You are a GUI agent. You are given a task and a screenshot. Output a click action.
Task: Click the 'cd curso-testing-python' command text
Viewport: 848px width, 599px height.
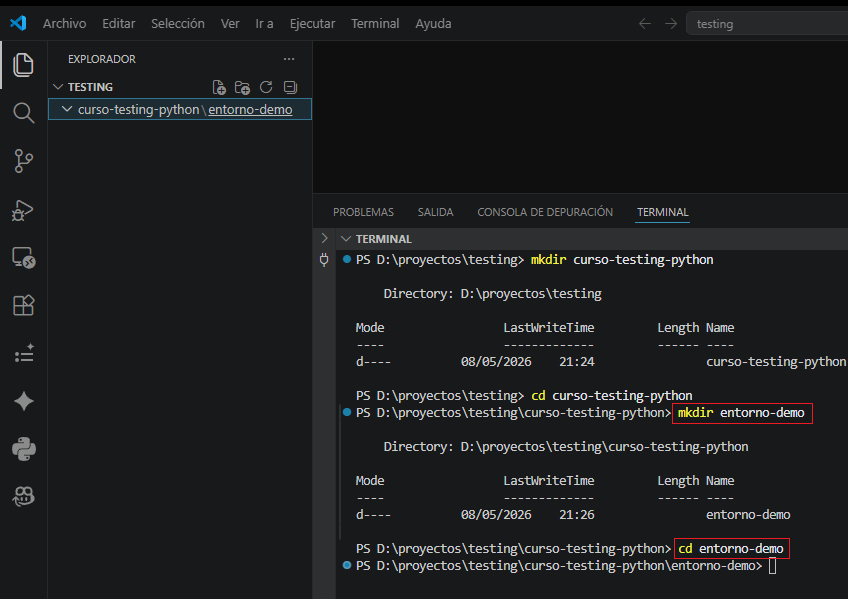click(x=612, y=396)
